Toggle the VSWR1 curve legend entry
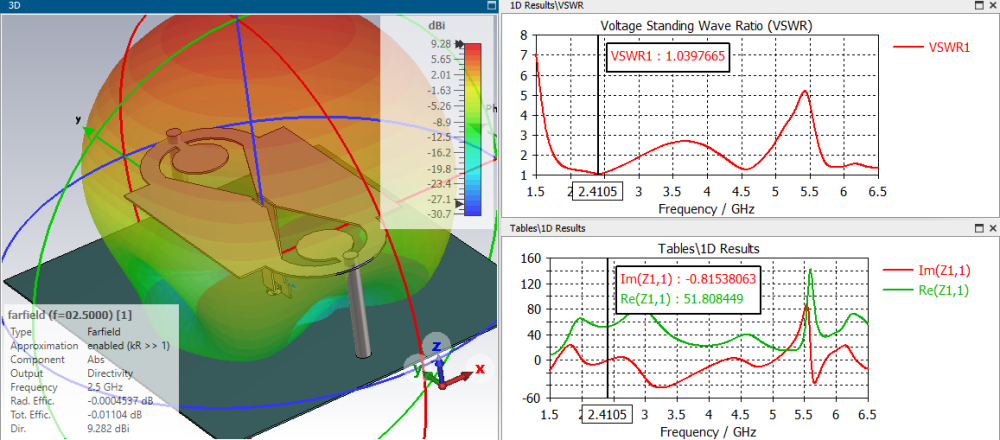Viewport: 1000px width, 440px height. coord(932,47)
